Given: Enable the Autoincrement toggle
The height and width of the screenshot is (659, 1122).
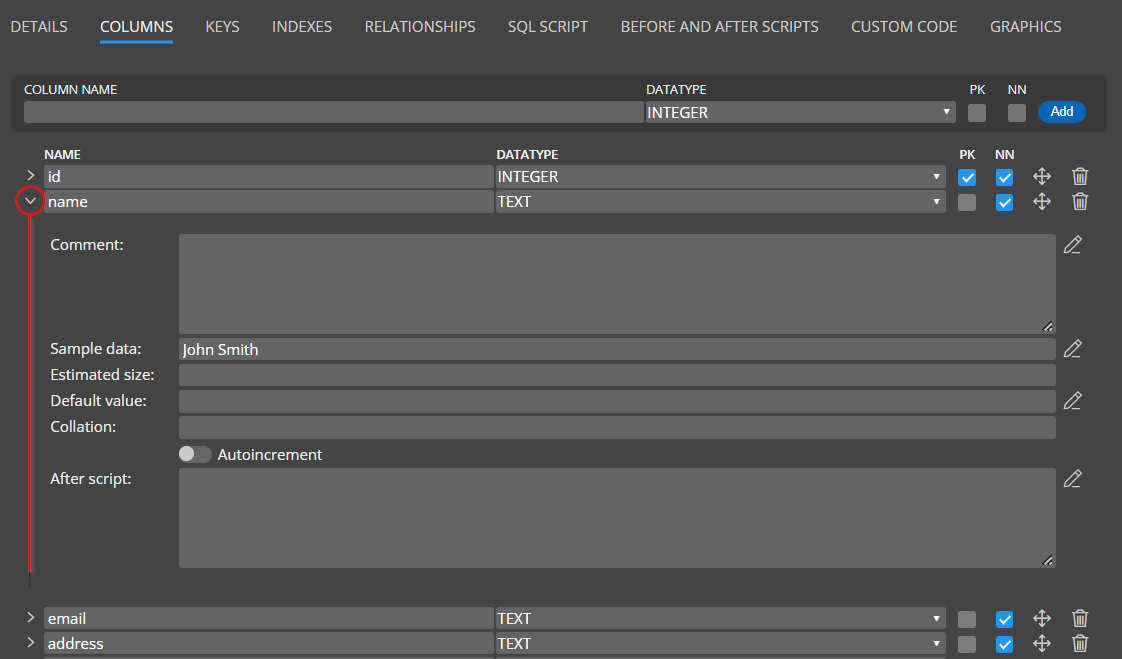Looking at the screenshot, I should (195, 454).
